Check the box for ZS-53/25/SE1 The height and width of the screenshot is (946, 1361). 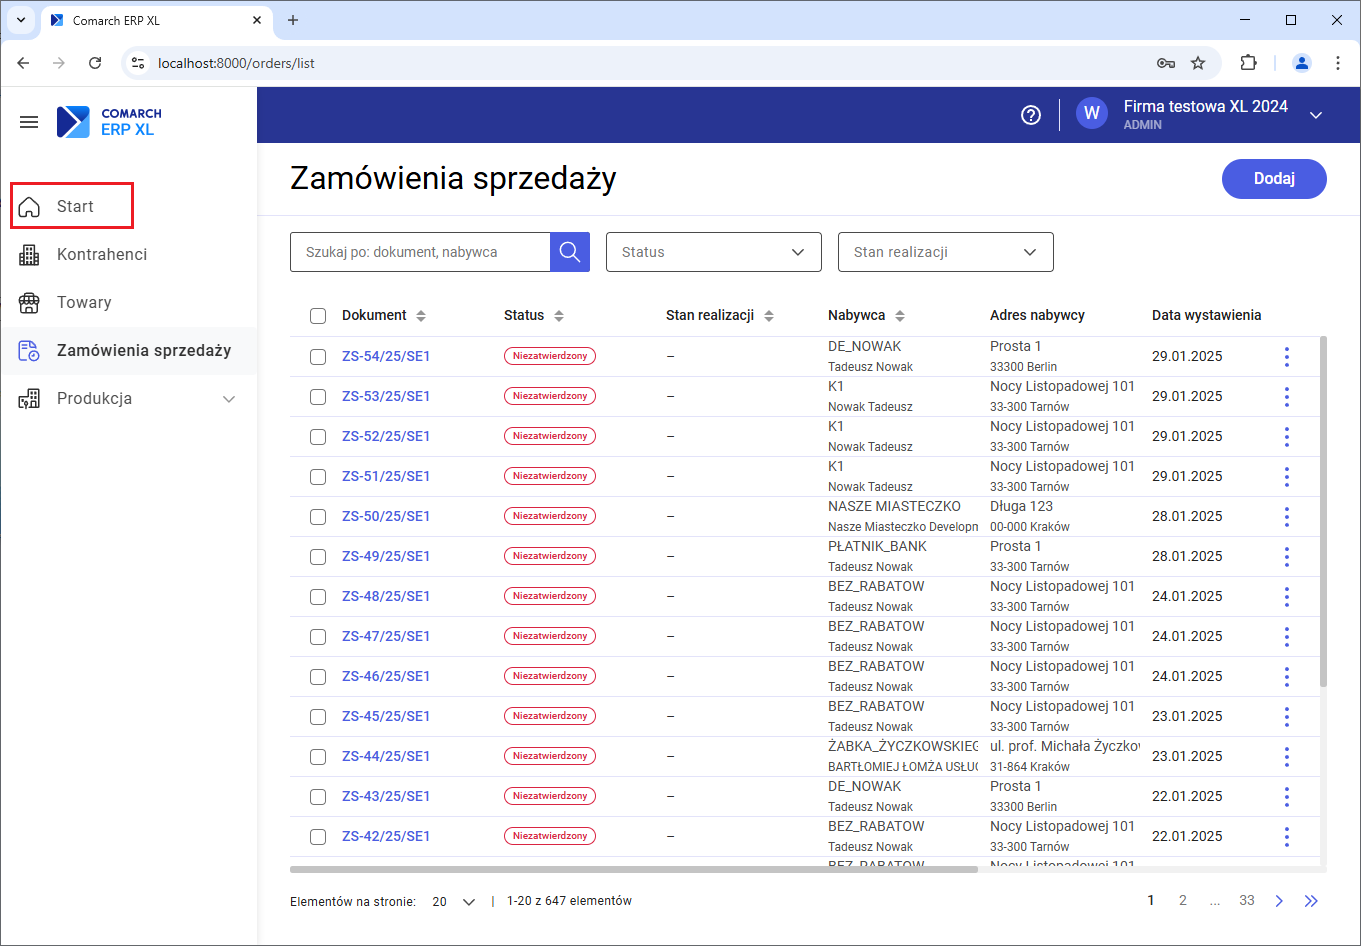318,397
